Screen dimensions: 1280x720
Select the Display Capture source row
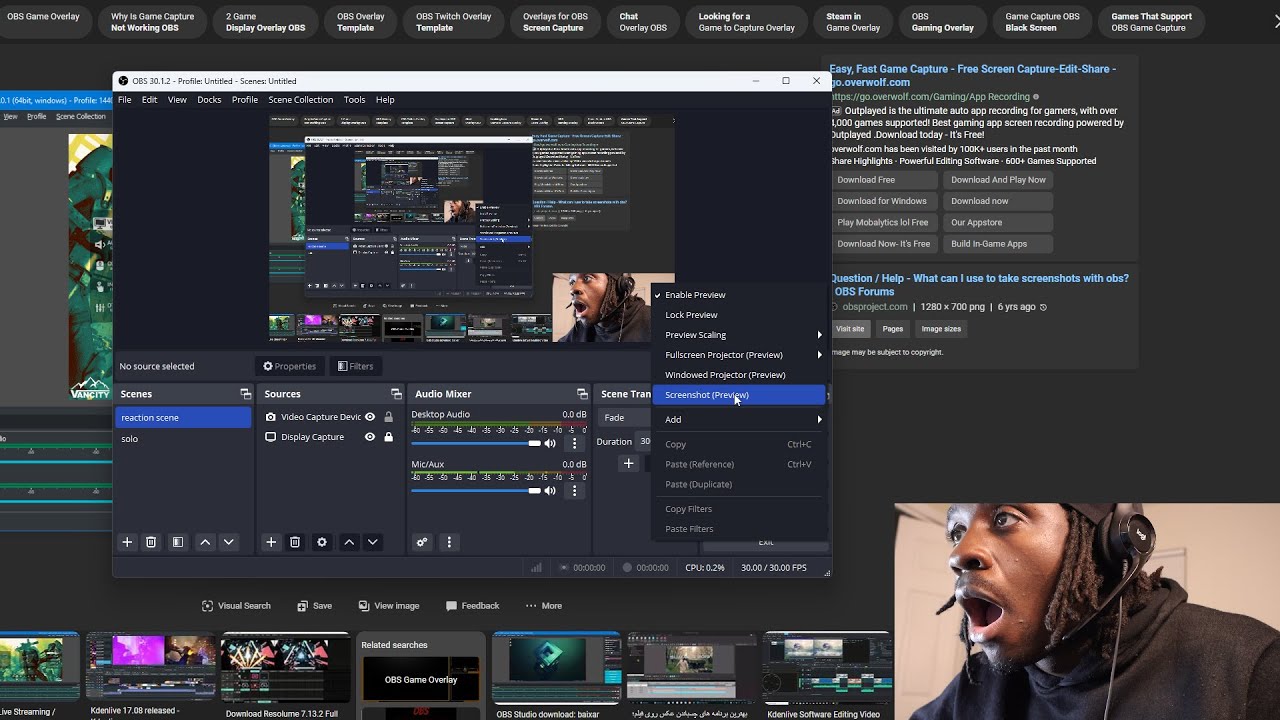click(329, 437)
